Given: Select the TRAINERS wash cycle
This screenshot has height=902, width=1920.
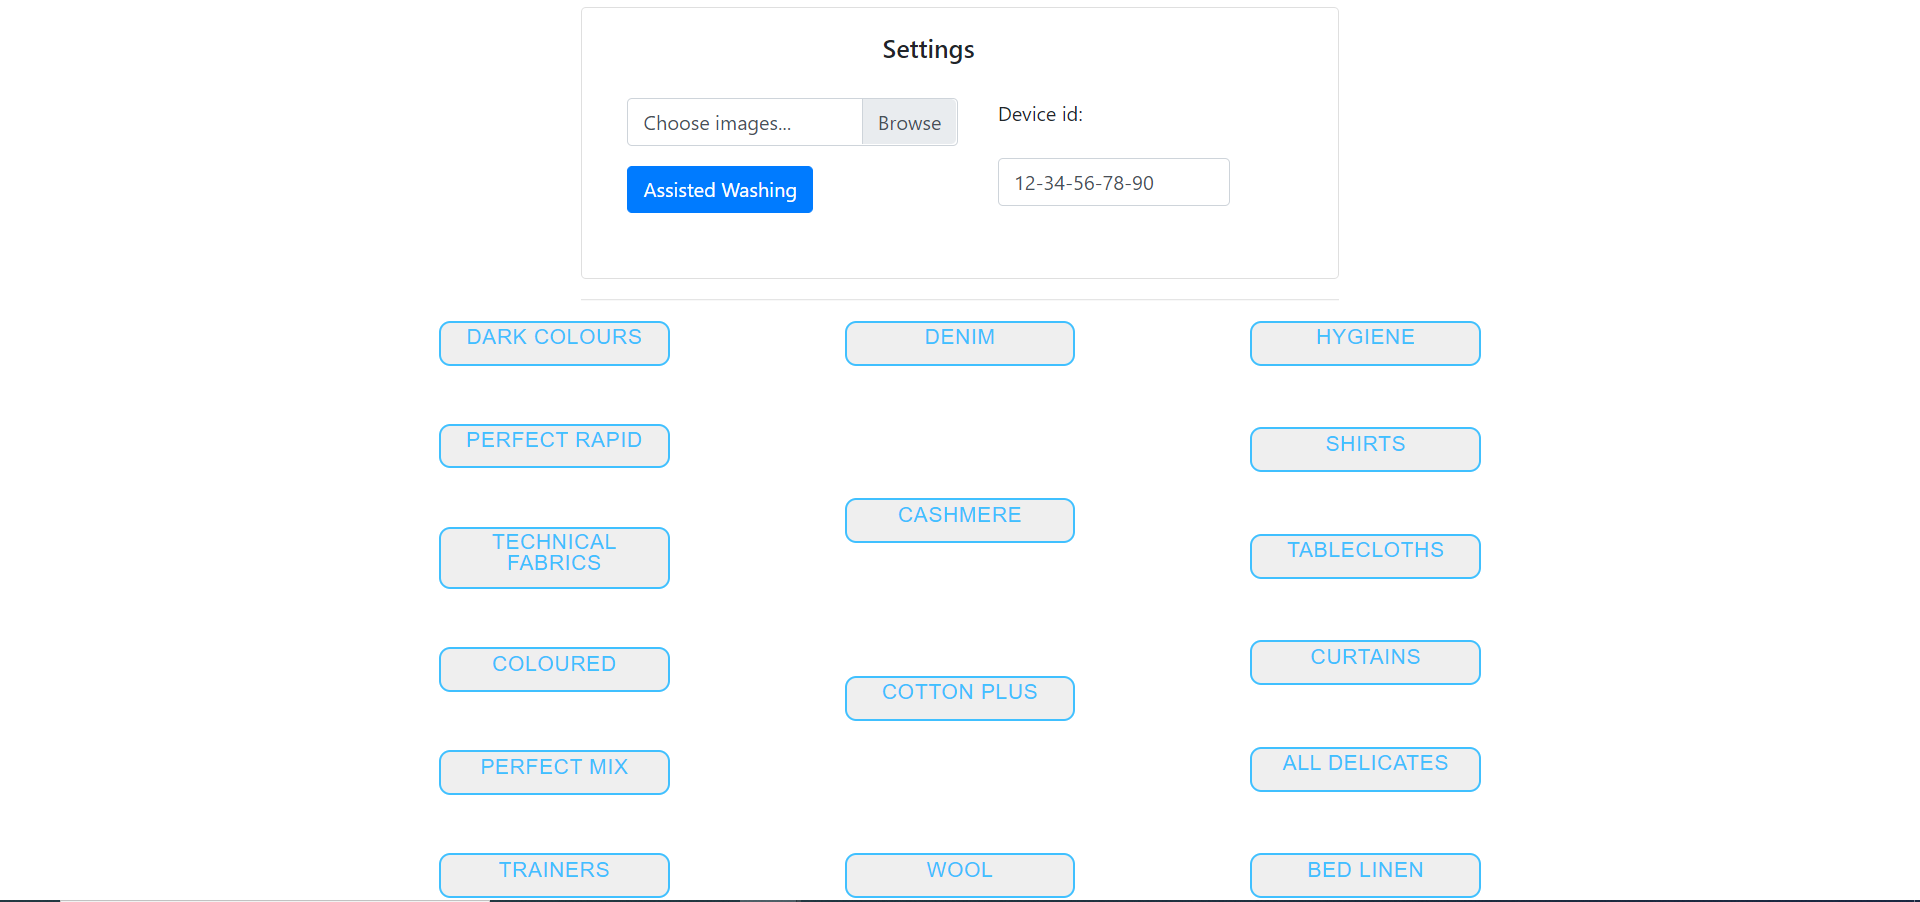Looking at the screenshot, I should 553,874.
